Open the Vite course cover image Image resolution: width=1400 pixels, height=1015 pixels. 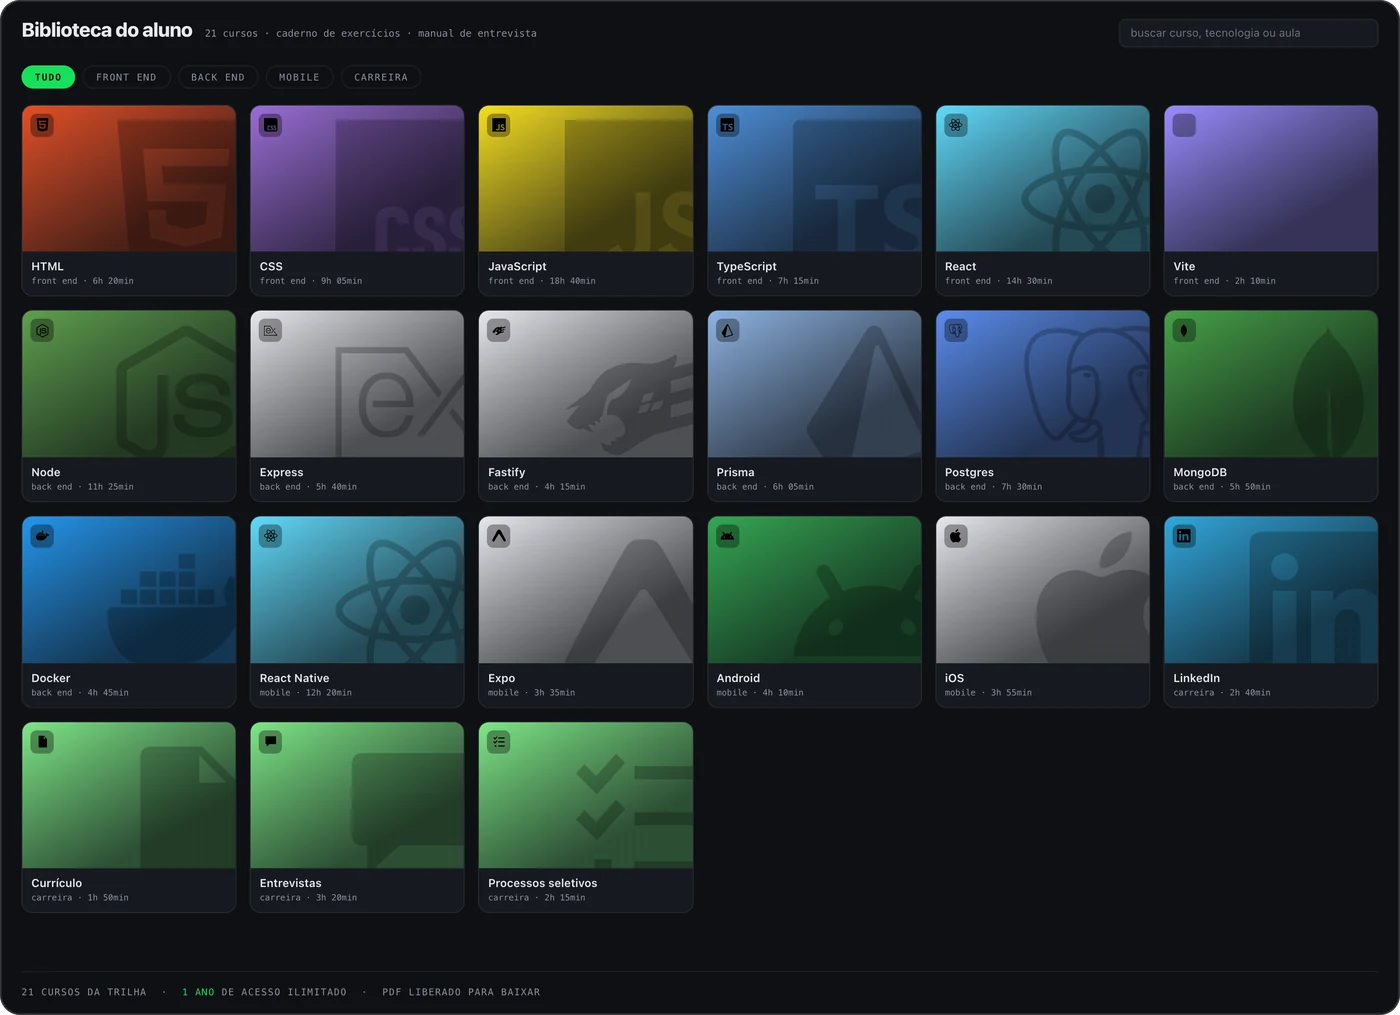[x=1271, y=179]
